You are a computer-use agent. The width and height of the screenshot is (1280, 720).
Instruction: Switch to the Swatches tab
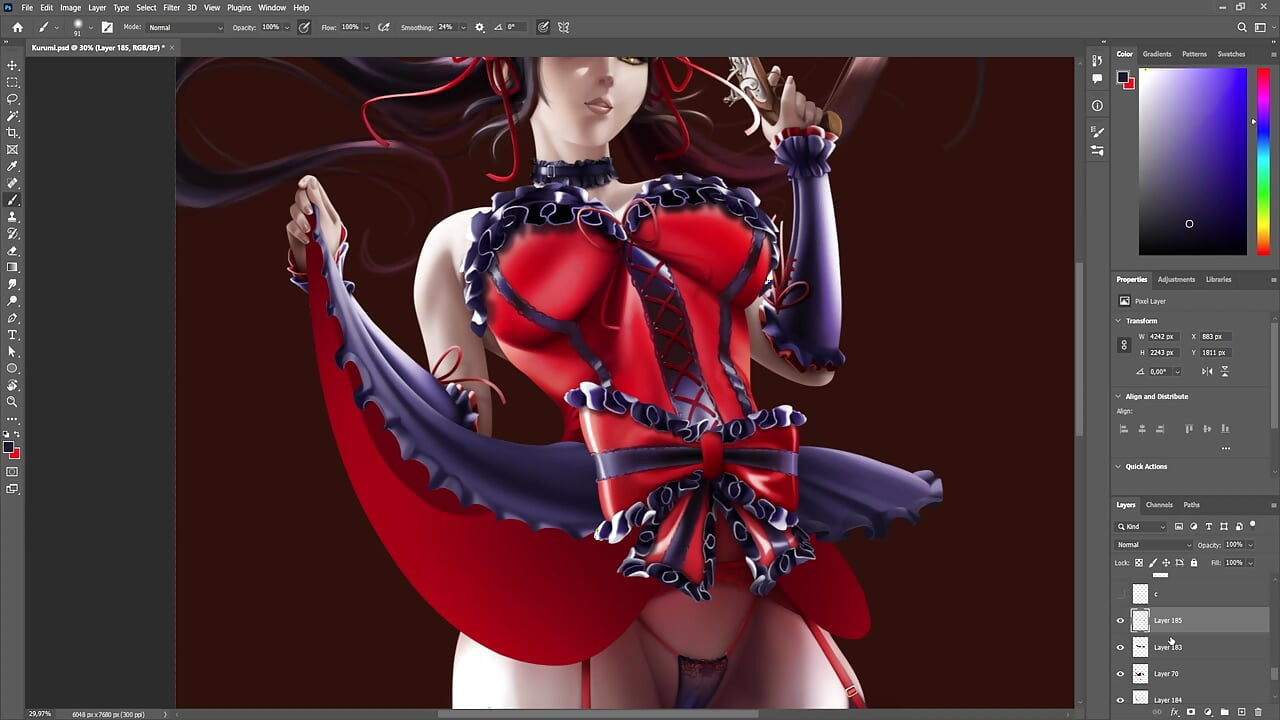pos(1231,54)
